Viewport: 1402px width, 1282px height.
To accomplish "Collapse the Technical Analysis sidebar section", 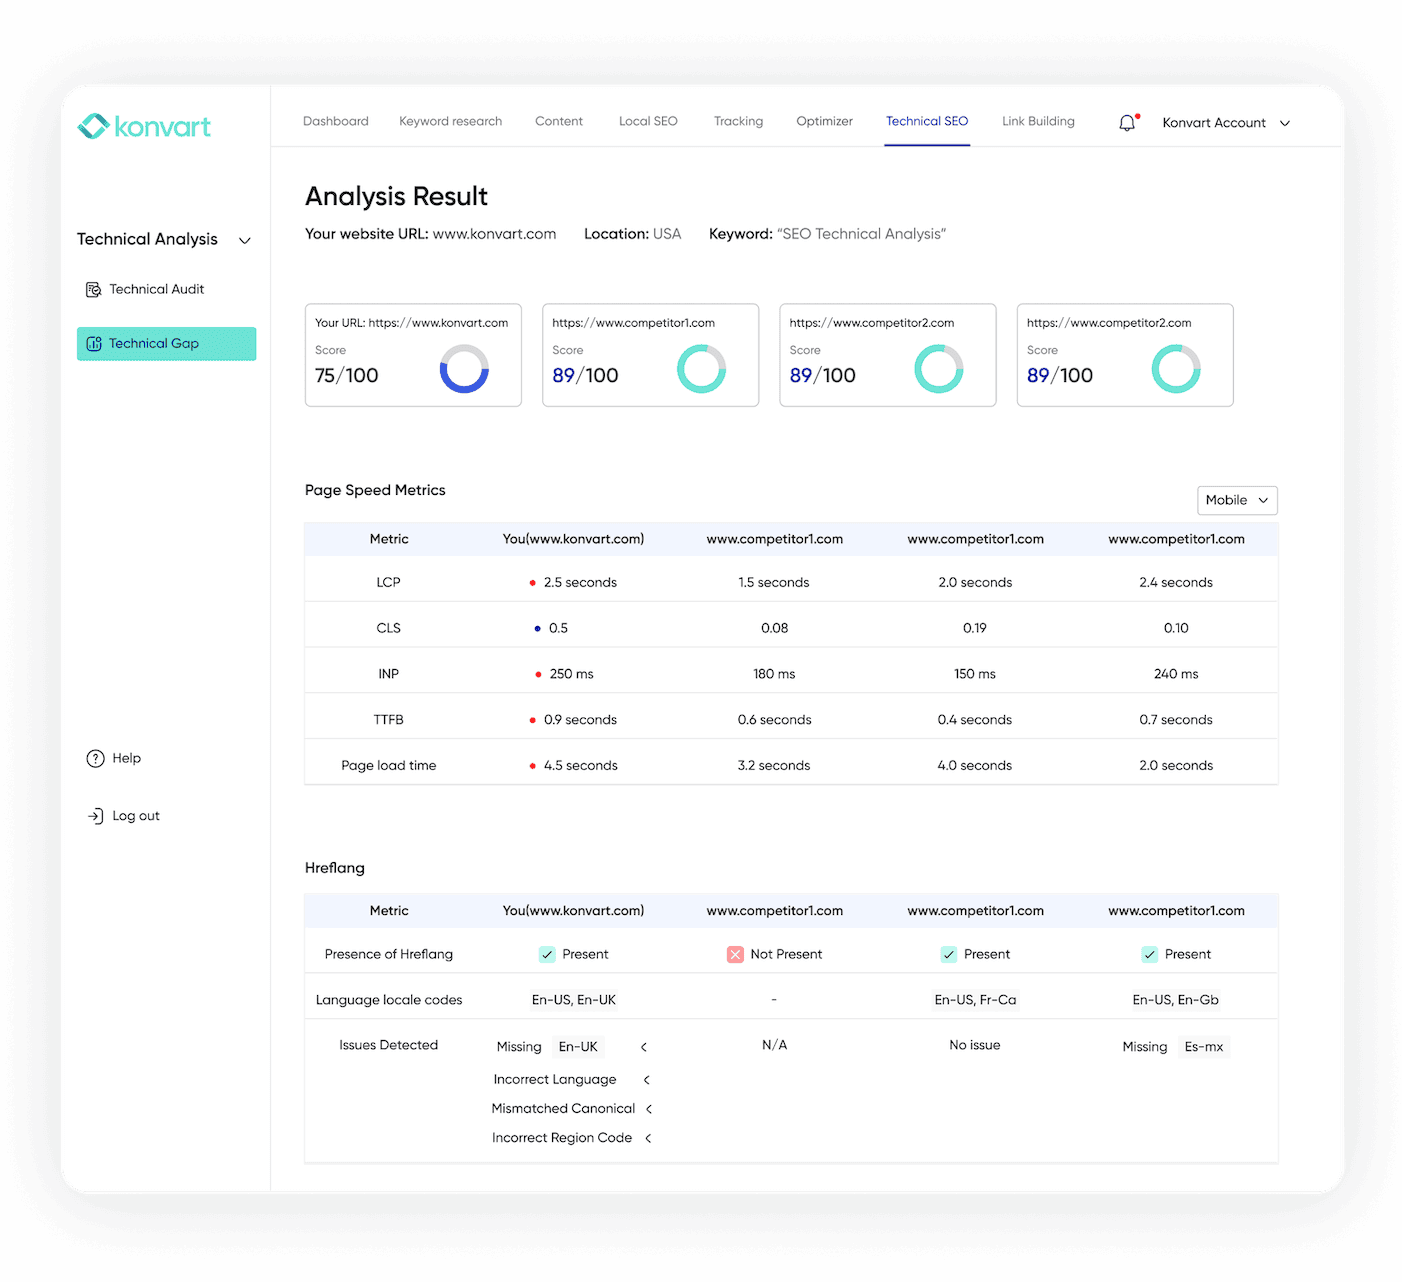I will pyautogui.click(x=245, y=240).
